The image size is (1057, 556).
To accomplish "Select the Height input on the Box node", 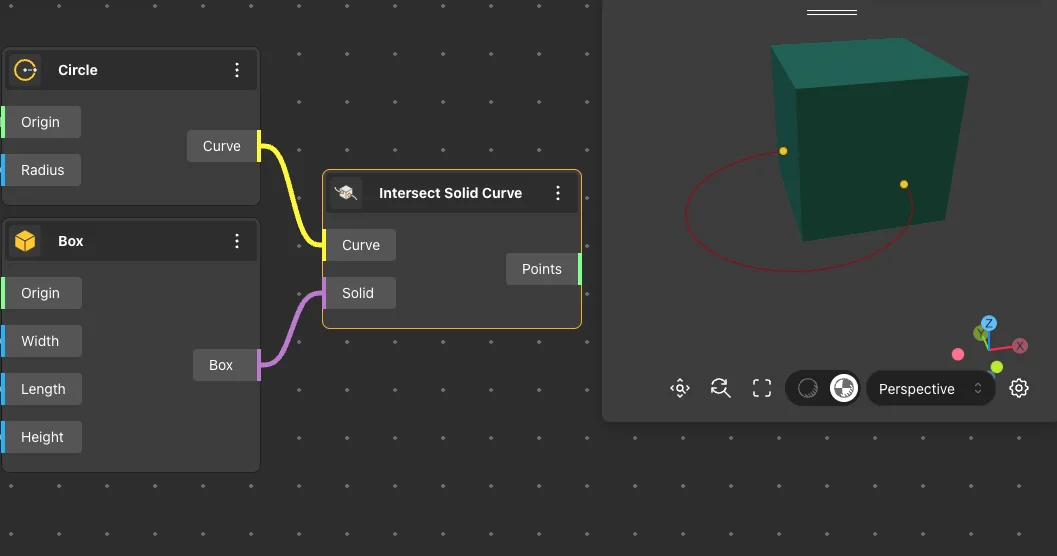I will tap(42, 437).
